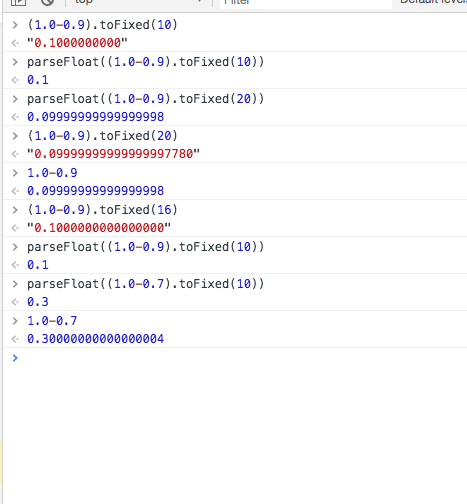Focus the console Filter input field
The image size is (467, 504).
(x=305, y=3)
